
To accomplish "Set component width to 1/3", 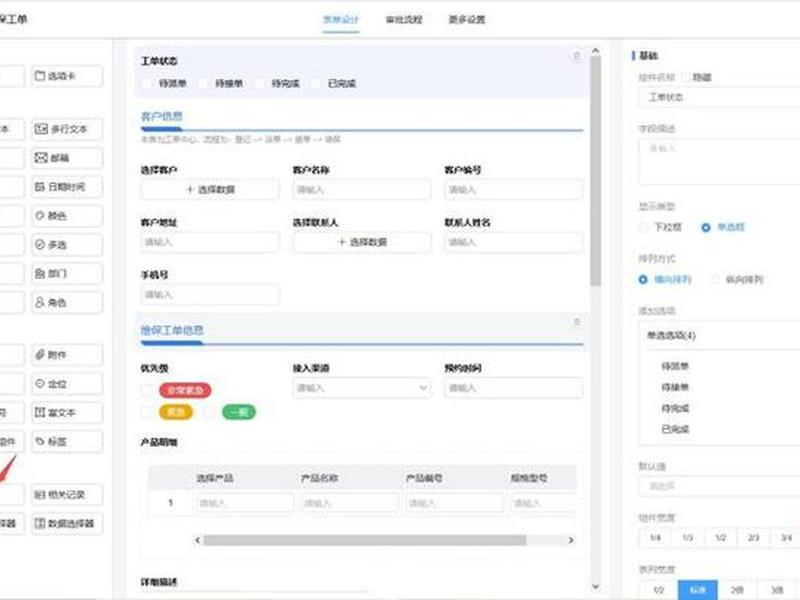I will (688, 538).
